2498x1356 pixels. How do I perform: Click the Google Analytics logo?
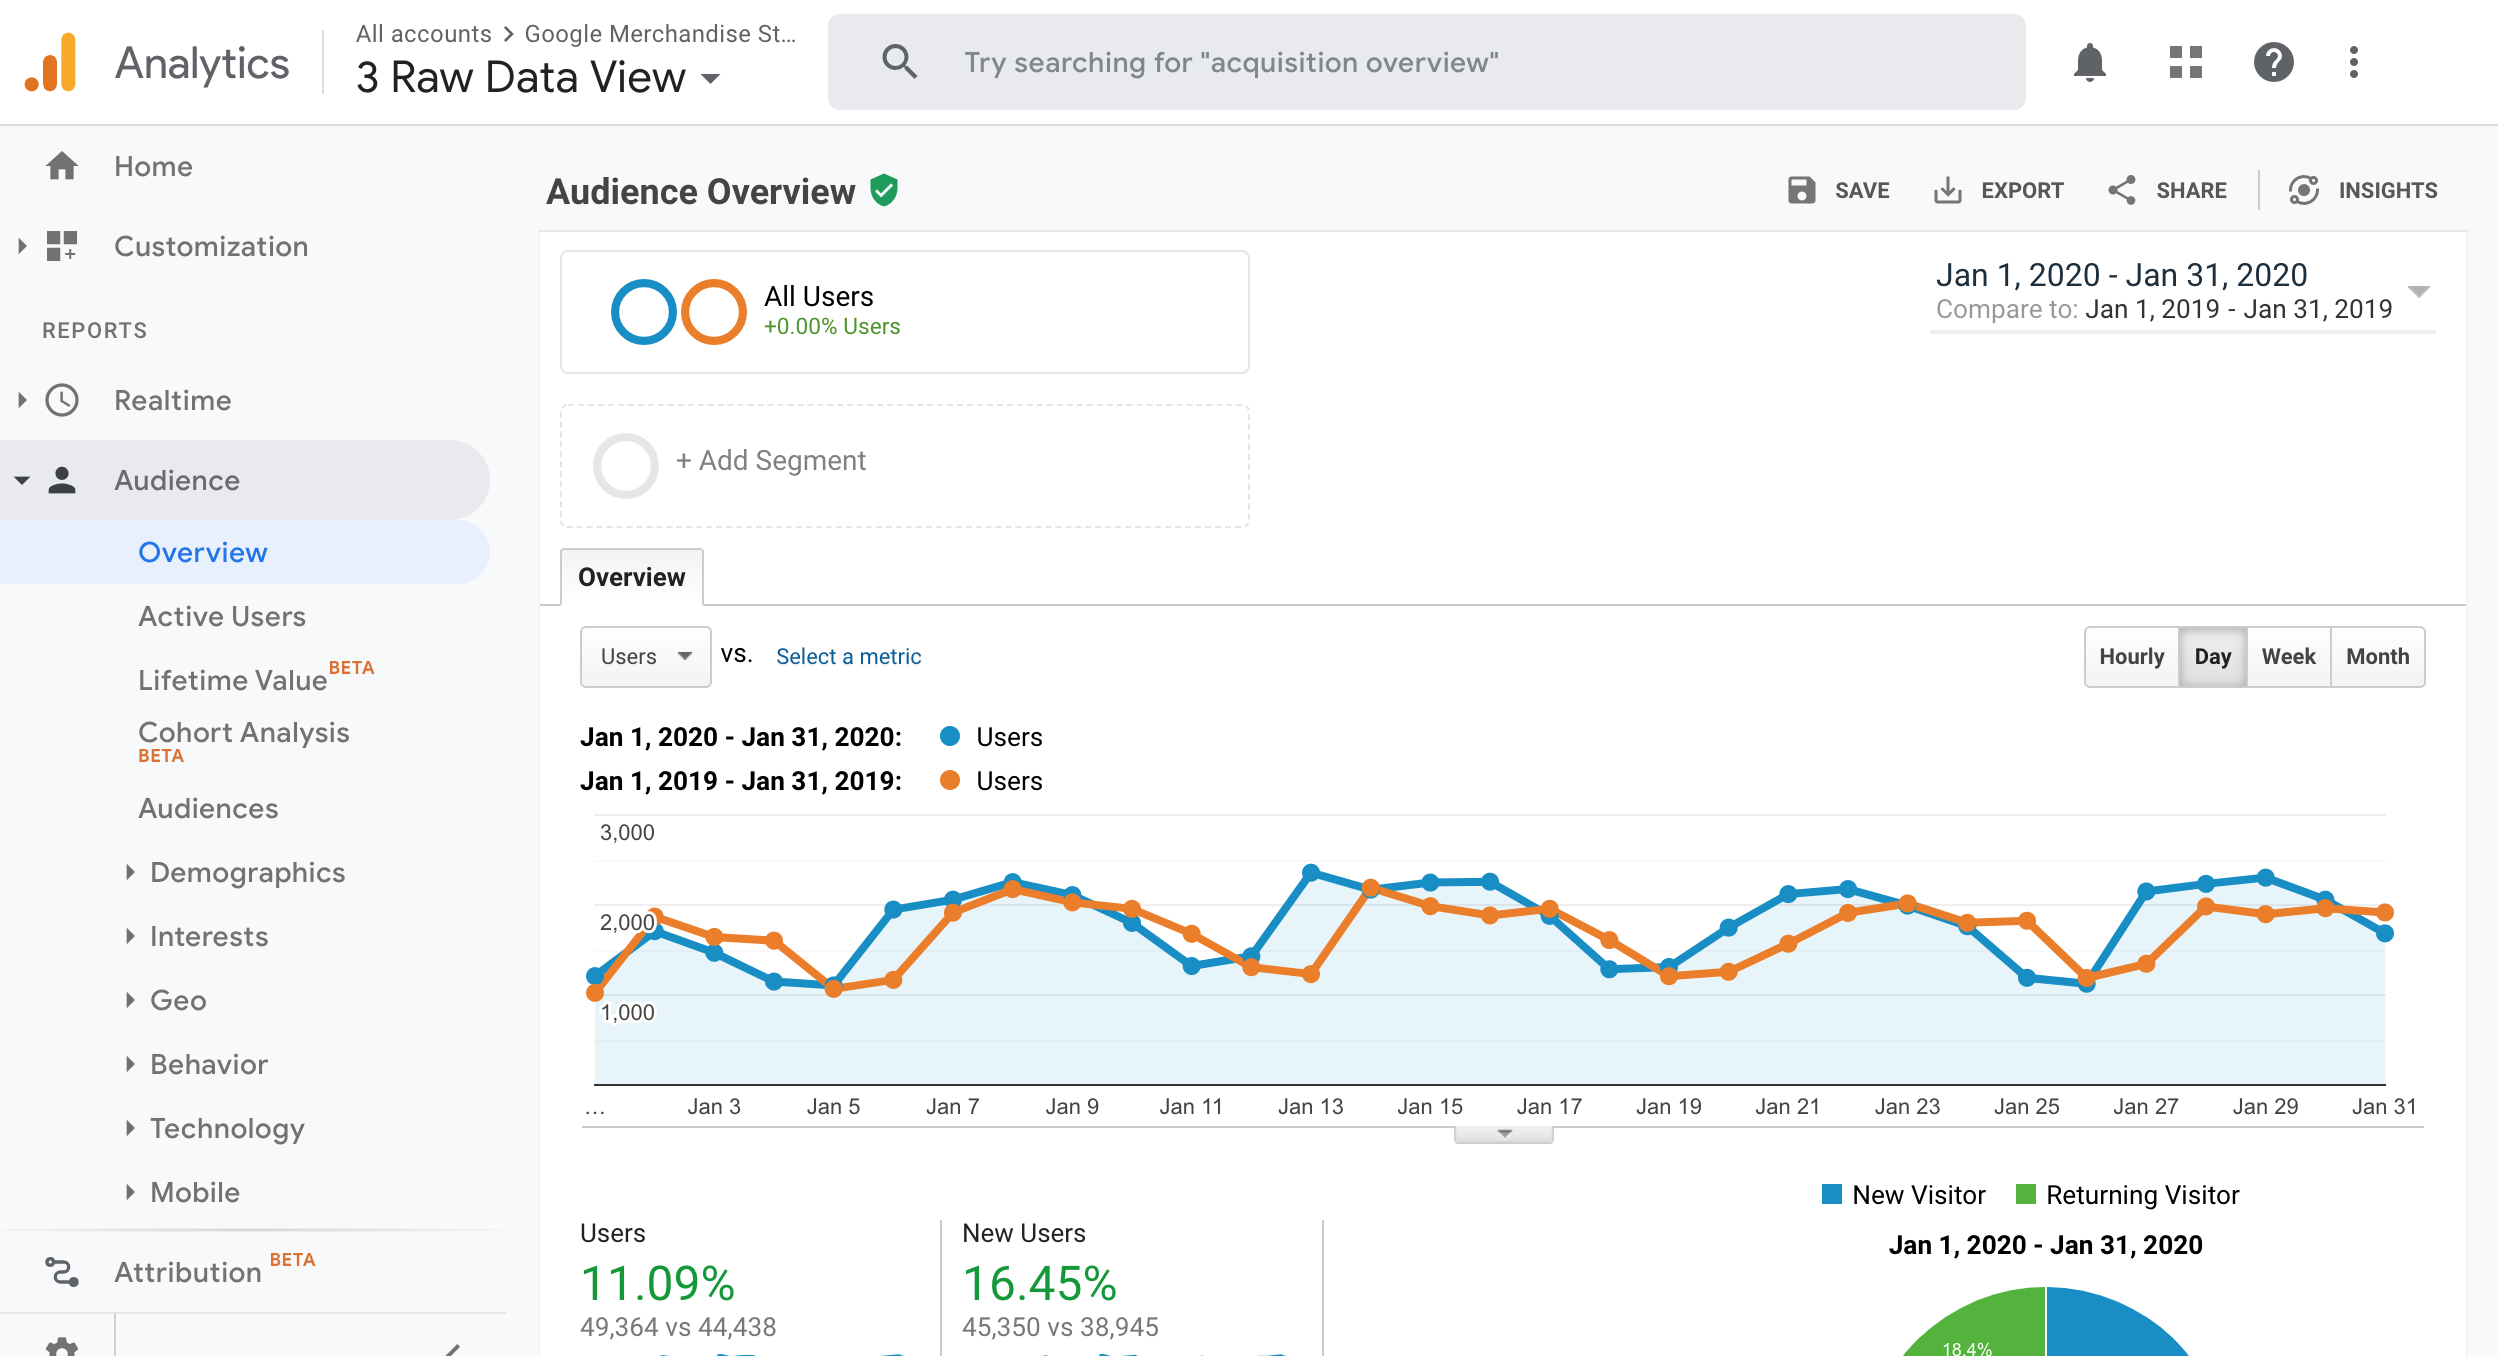tap(50, 63)
